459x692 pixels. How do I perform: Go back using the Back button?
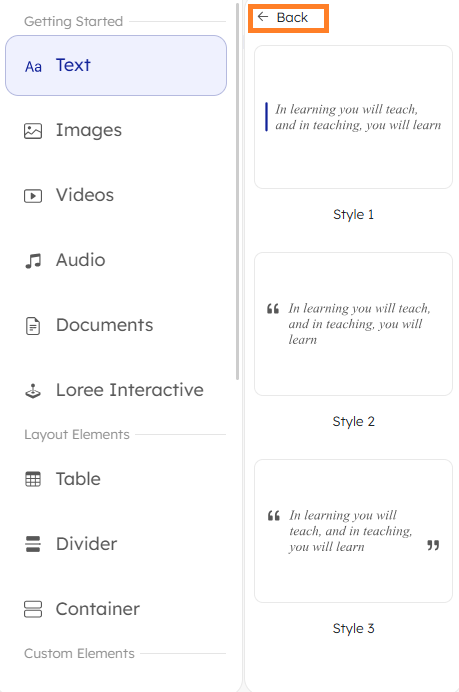coord(288,18)
